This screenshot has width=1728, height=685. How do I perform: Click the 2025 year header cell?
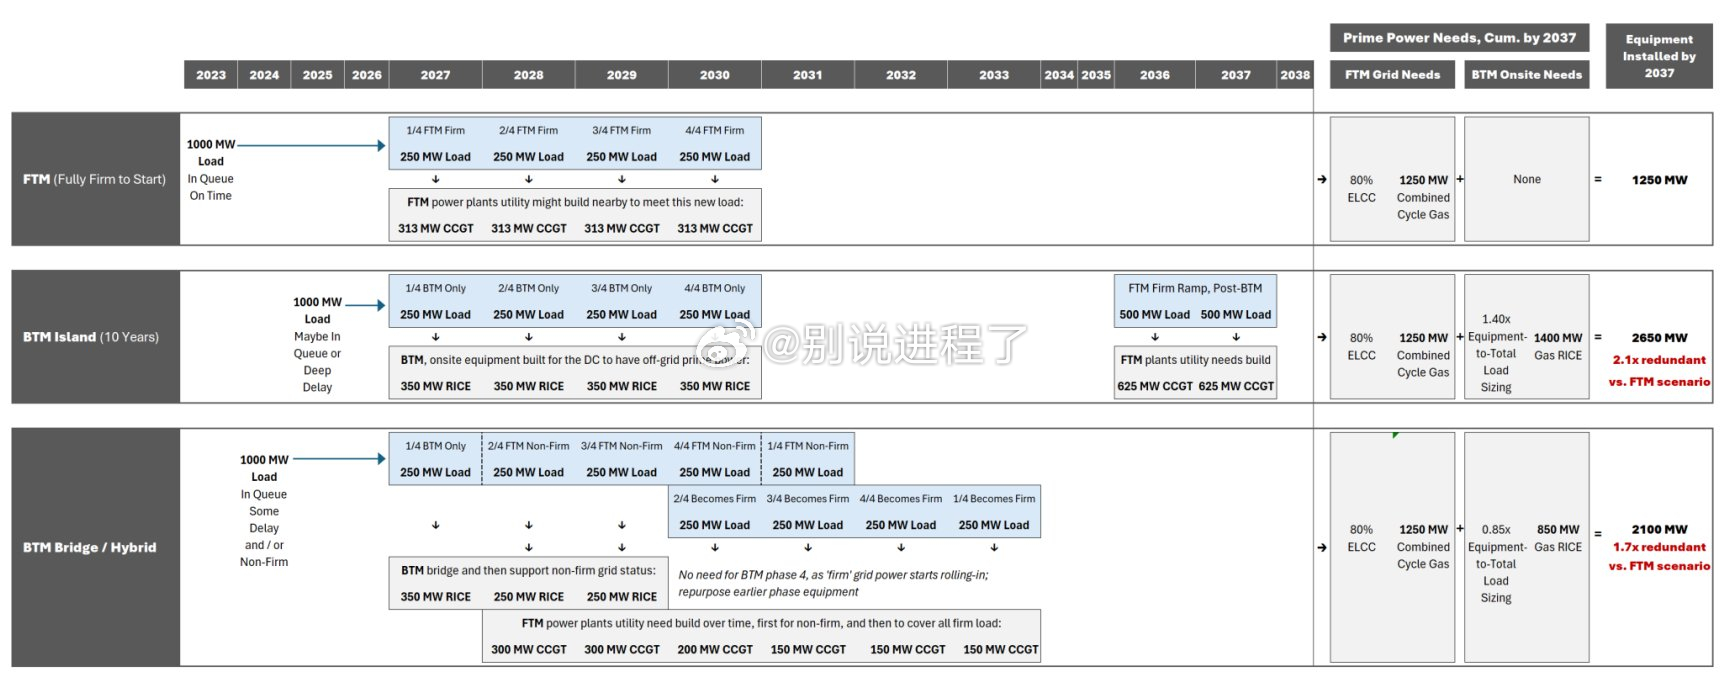(x=317, y=75)
